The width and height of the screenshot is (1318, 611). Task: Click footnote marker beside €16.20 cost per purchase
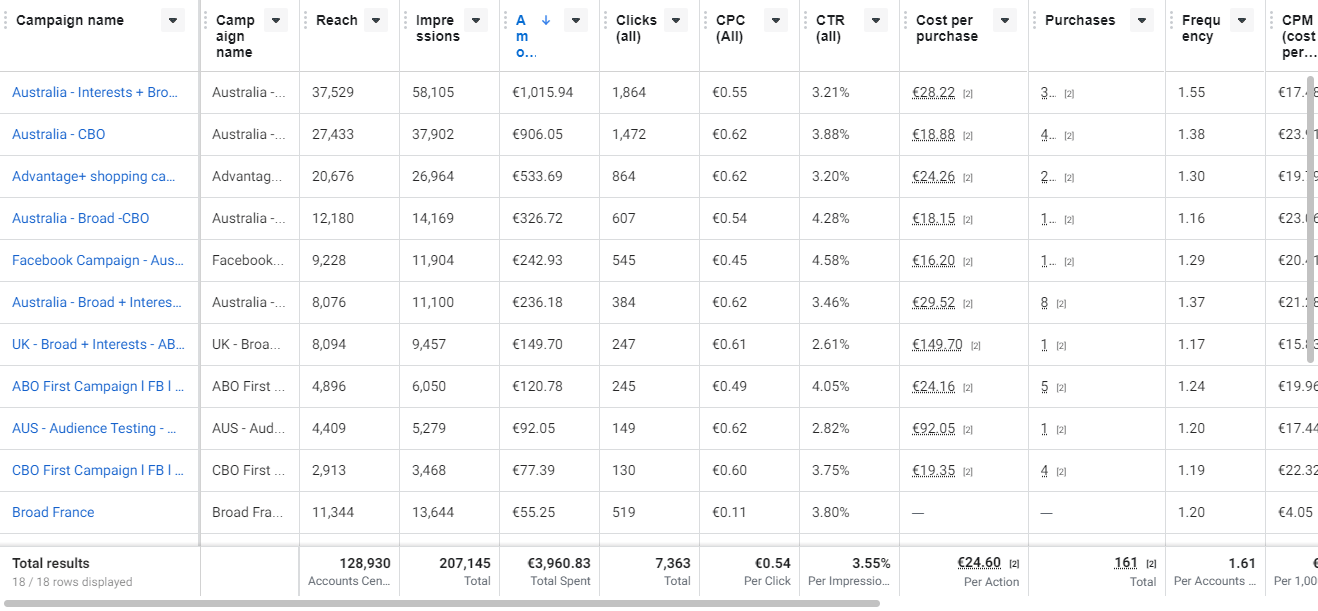pos(968,262)
